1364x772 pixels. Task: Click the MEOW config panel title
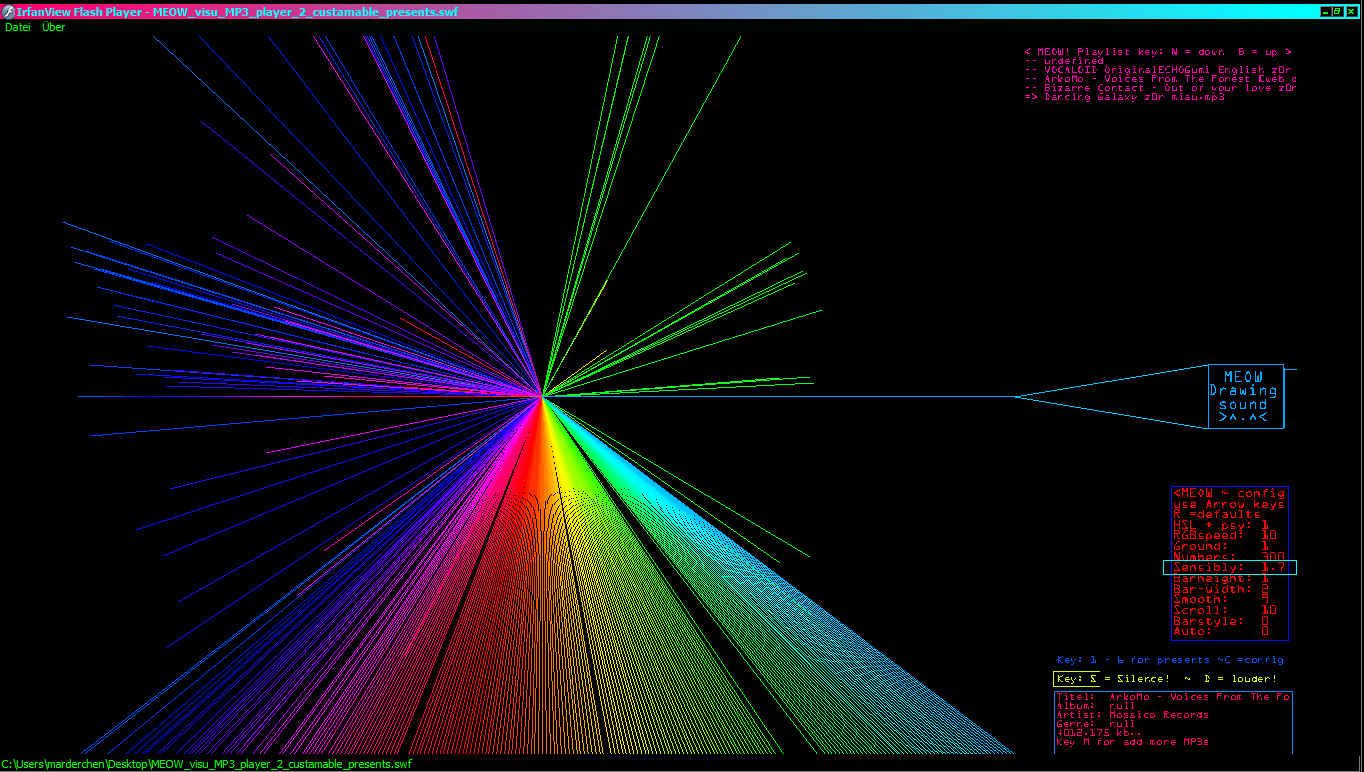click(1229, 493)
